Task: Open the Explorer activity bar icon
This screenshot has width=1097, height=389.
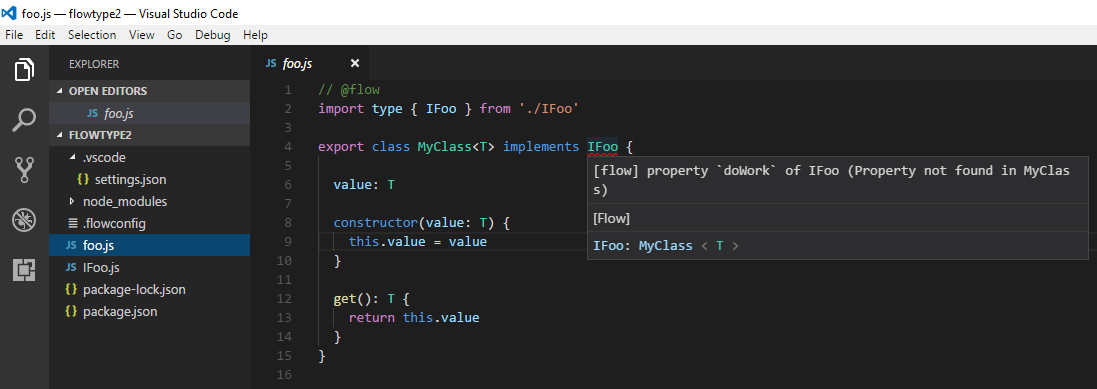Action: tap(24, 69)
